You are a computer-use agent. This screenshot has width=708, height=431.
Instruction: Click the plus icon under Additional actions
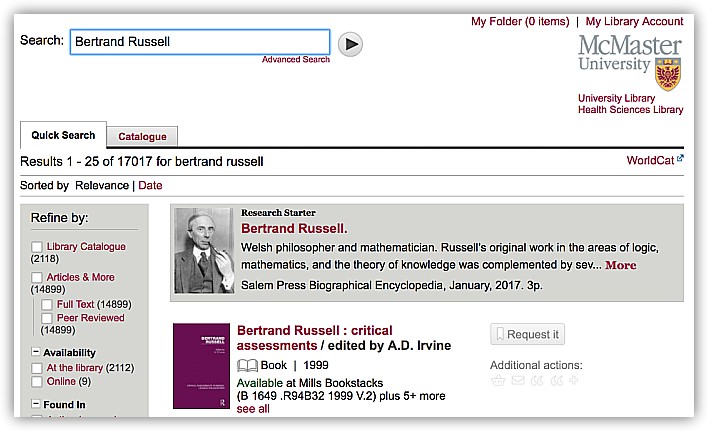point(573,380)
